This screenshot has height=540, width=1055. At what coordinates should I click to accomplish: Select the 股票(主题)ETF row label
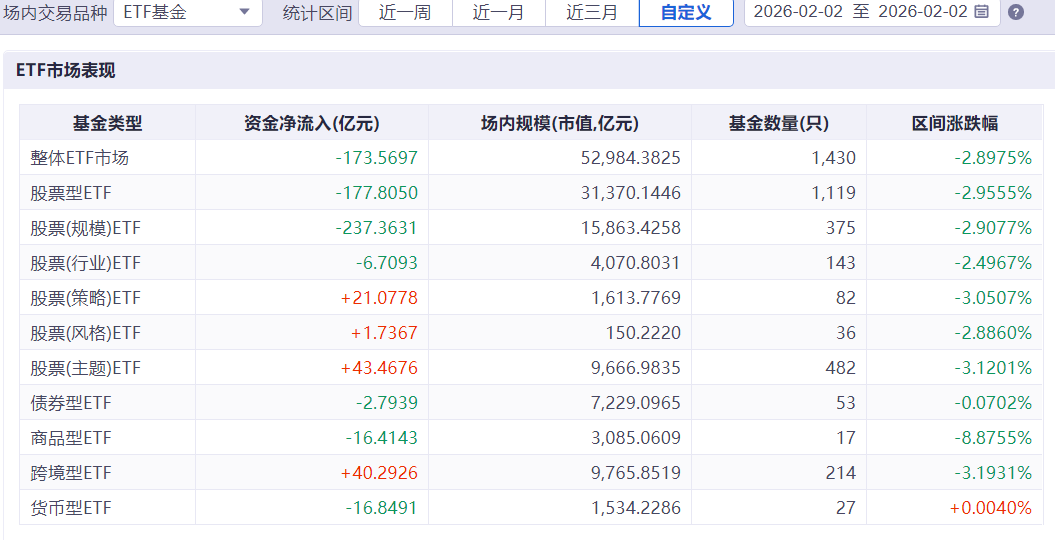pyautogui.click(x=85, y=368)
